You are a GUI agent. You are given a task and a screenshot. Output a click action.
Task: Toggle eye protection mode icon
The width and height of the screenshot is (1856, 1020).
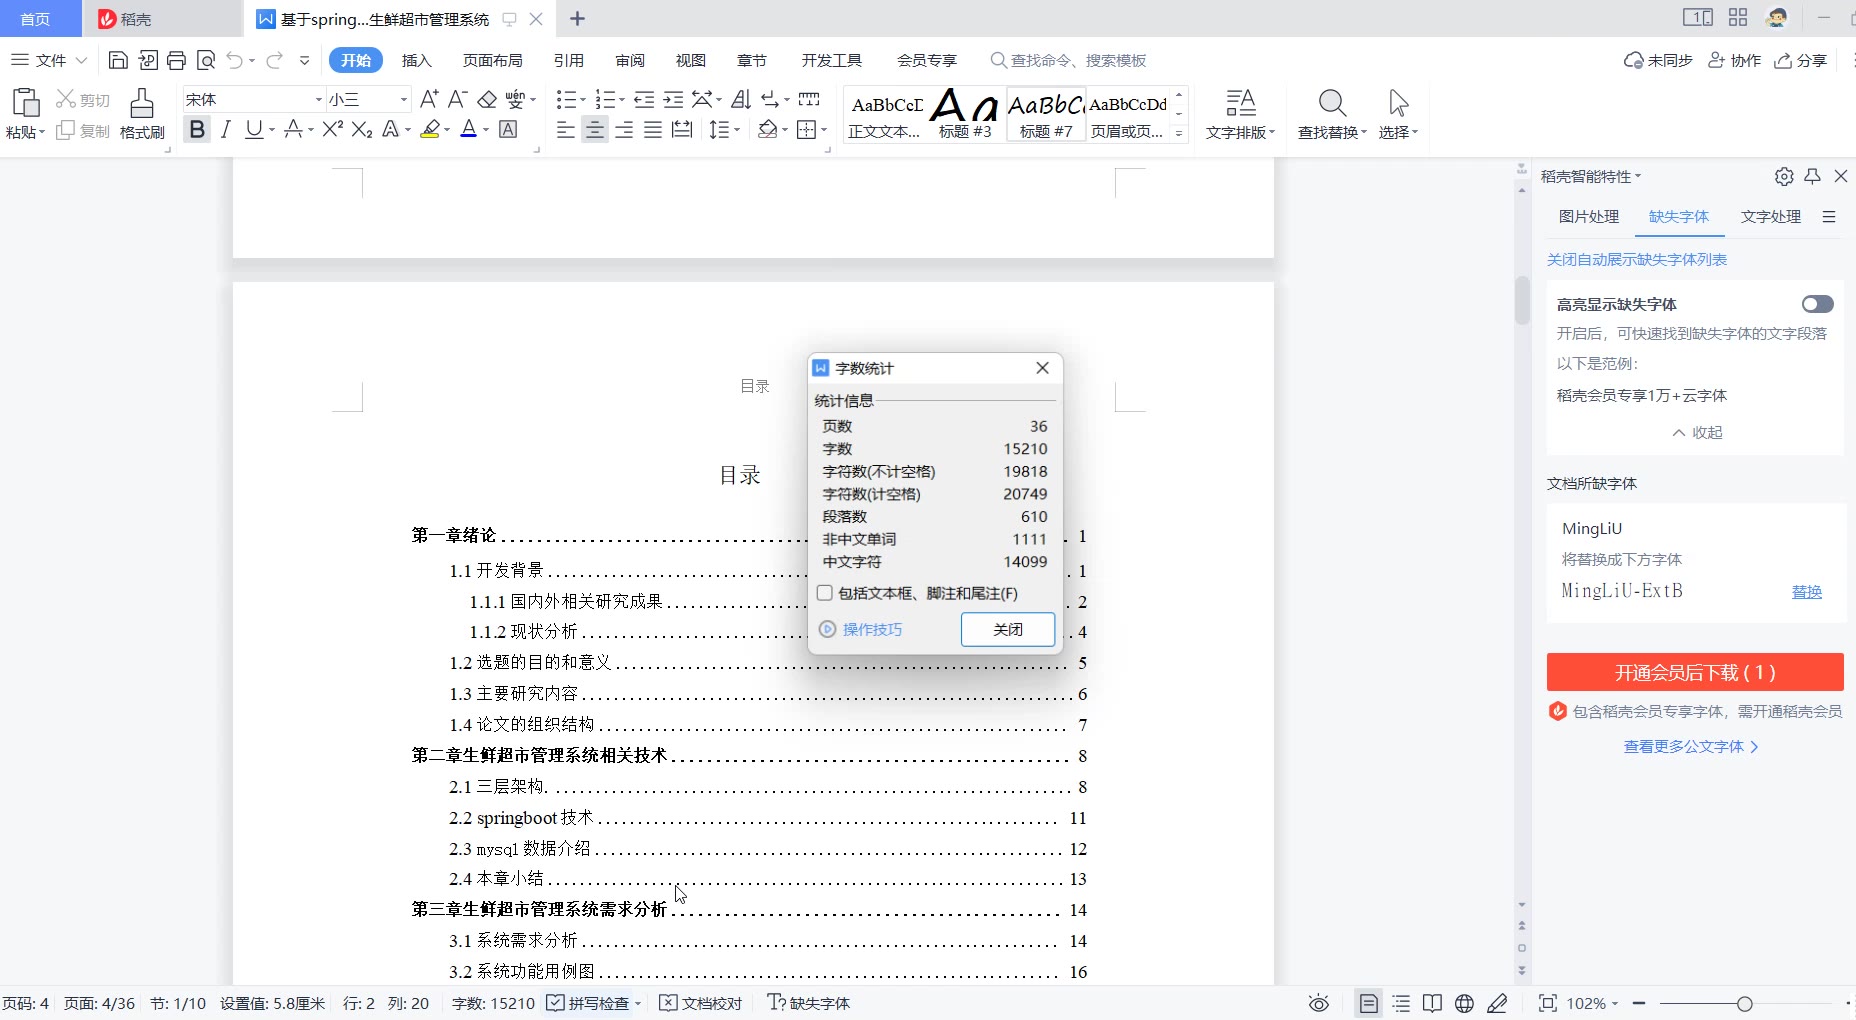(x=1319, y=1003)
